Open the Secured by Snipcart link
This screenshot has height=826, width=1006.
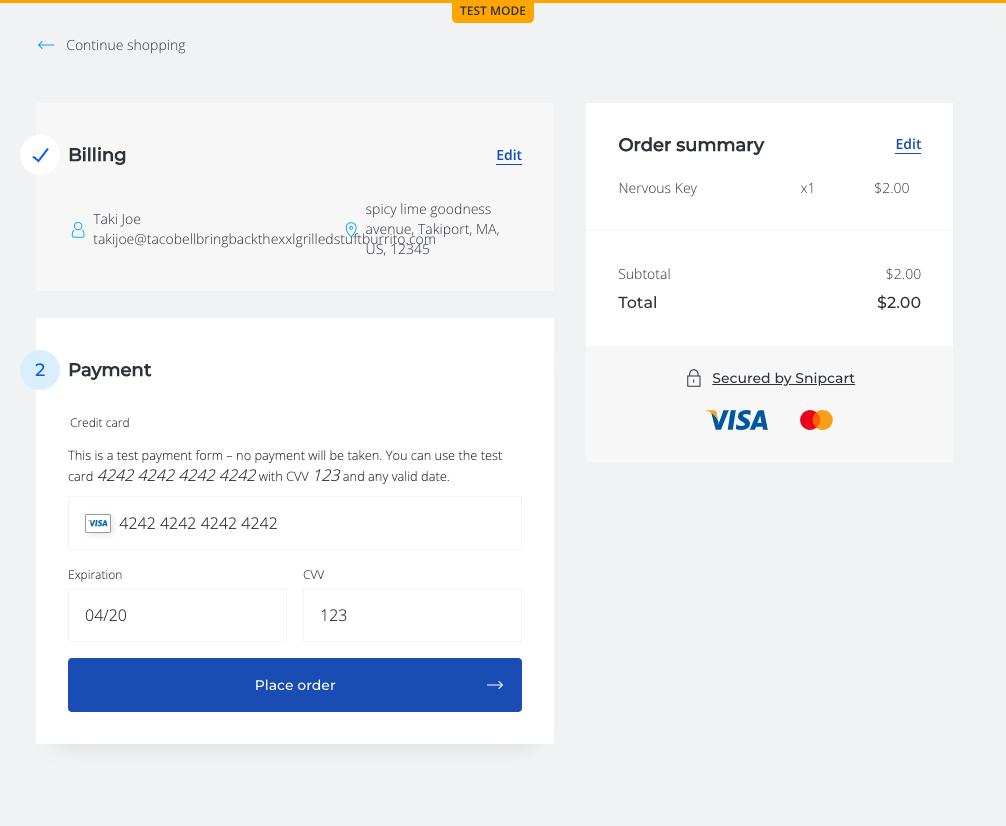783,378
